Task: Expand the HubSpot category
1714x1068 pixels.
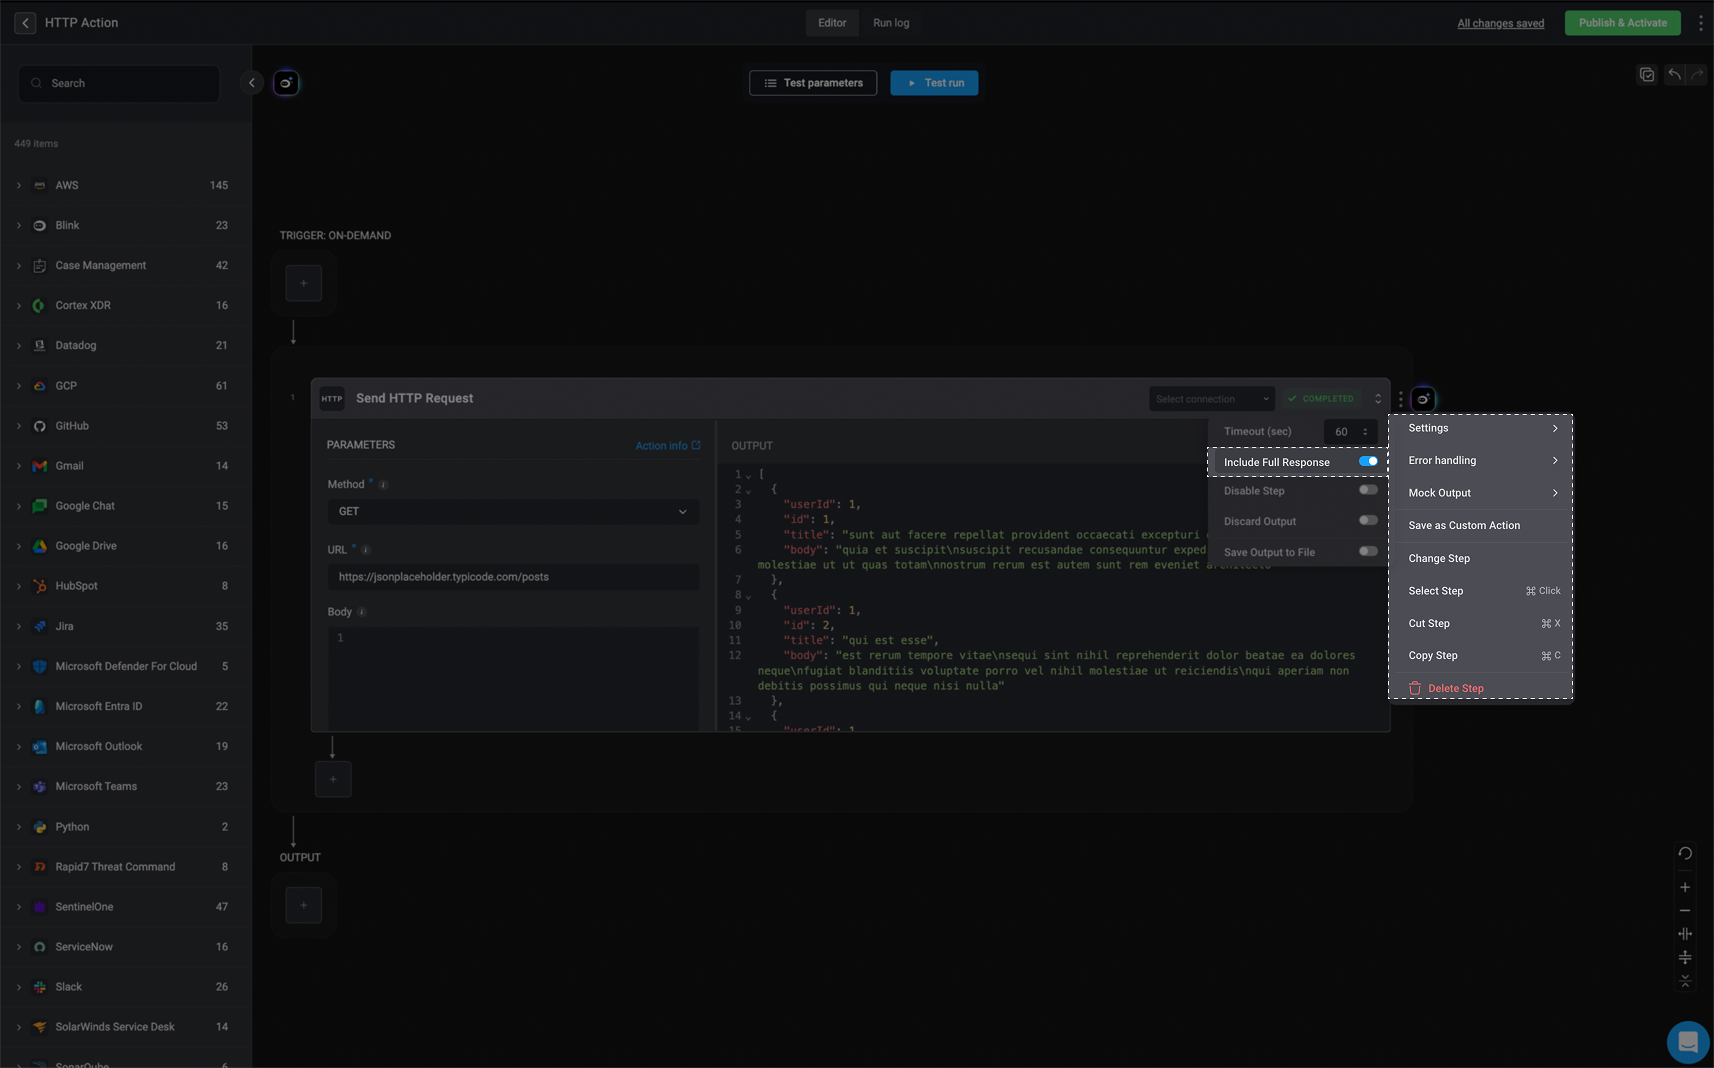Action: pos(18,586)
